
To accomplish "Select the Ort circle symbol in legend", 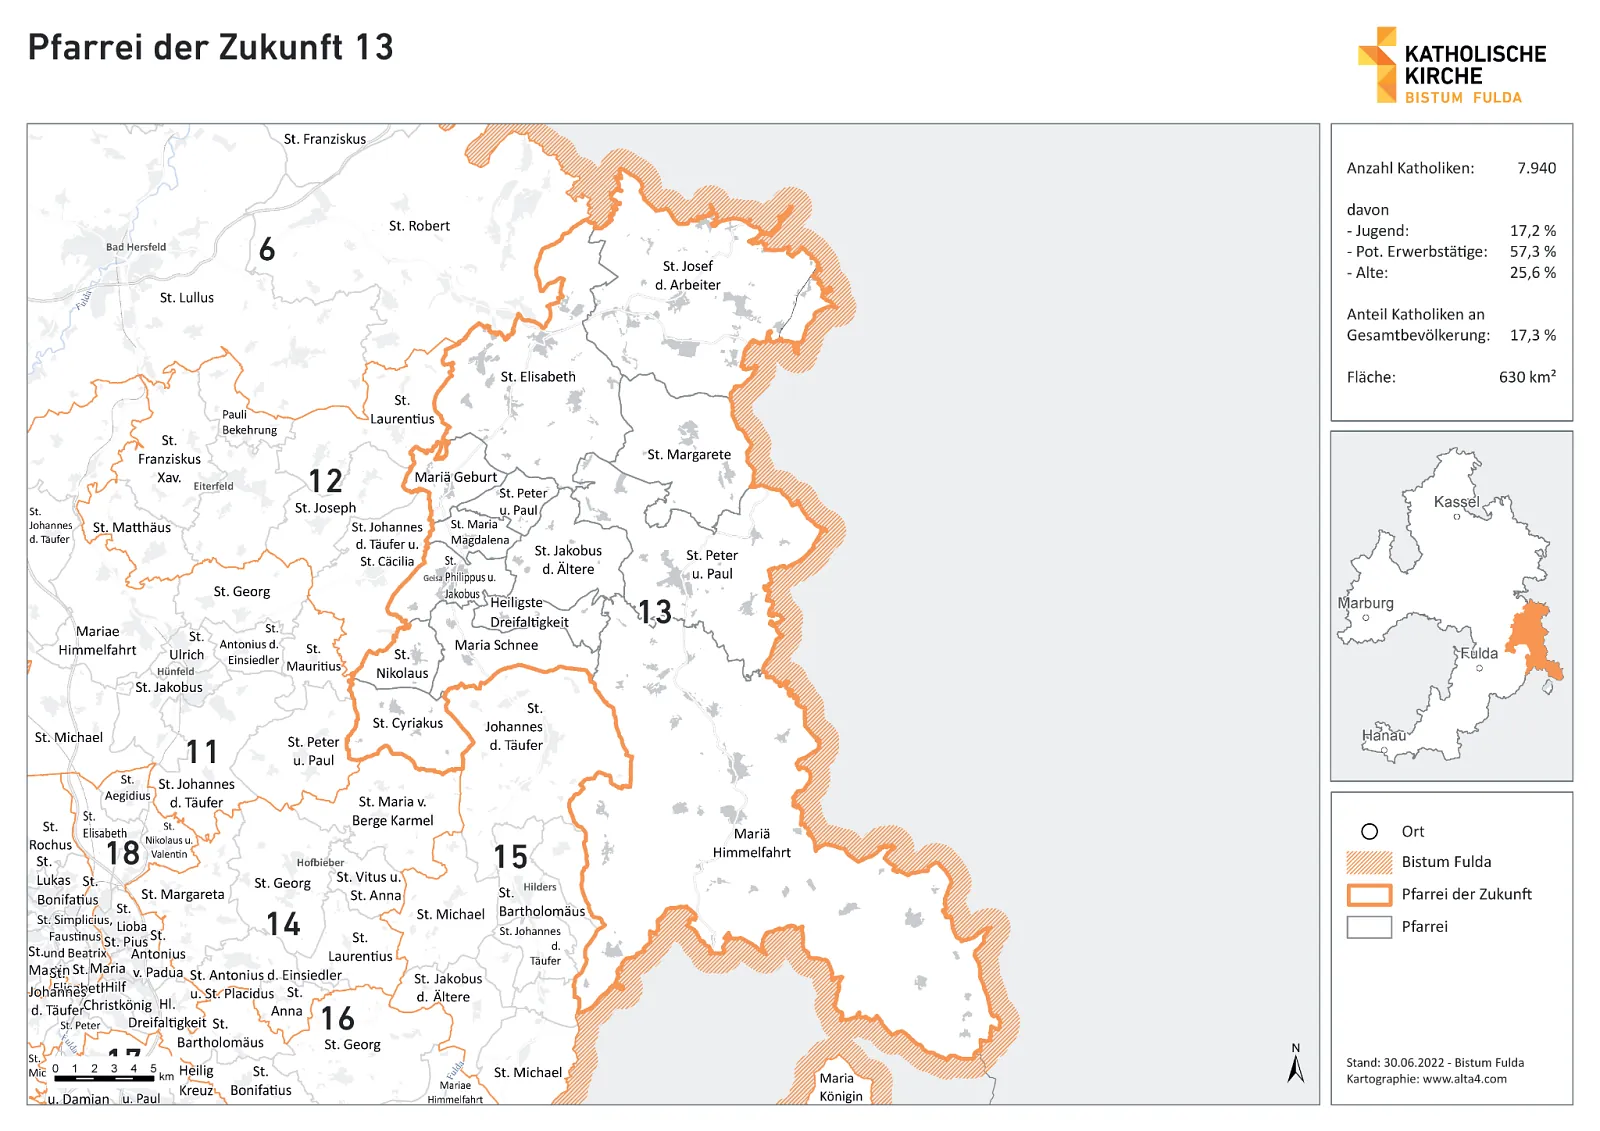I will (x=1369, y=832).
